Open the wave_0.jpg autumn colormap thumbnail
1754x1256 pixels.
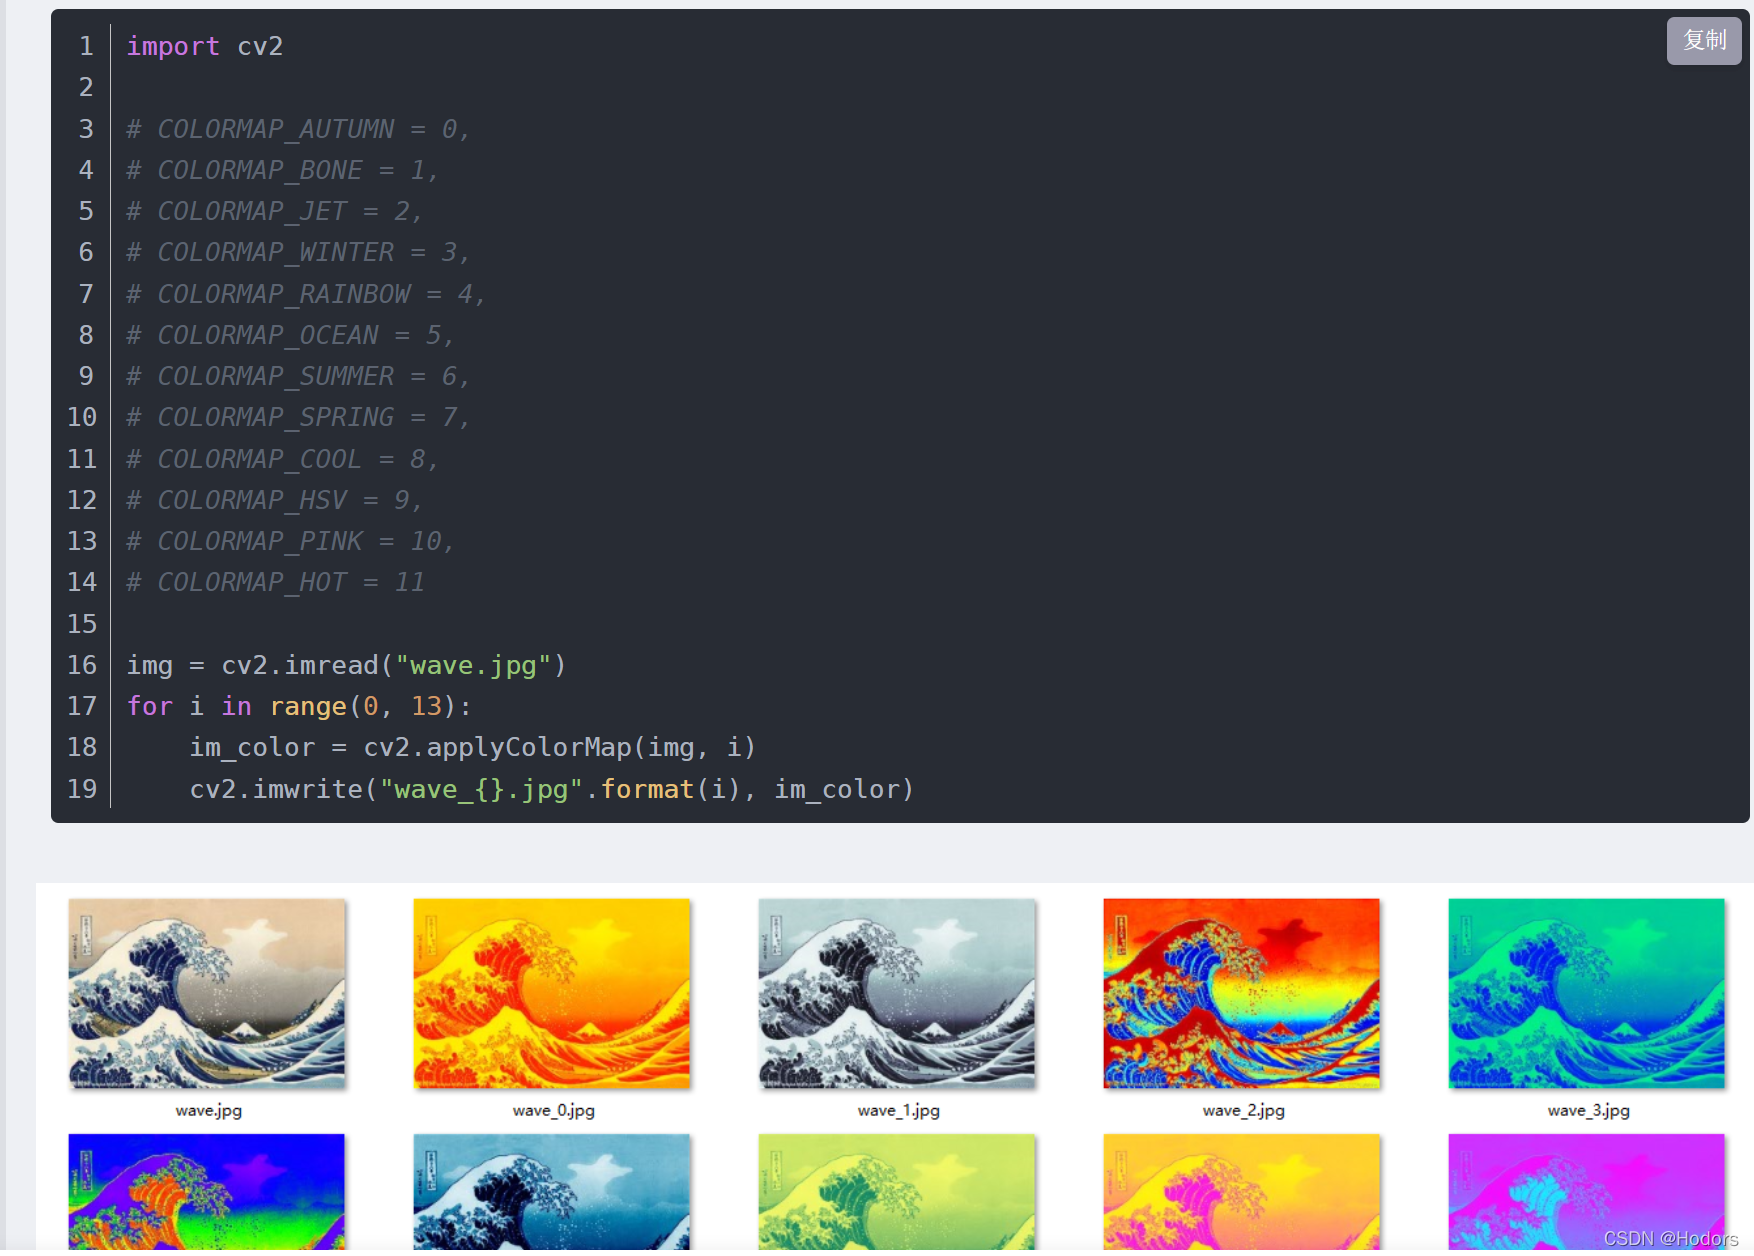tap(551, 993)
